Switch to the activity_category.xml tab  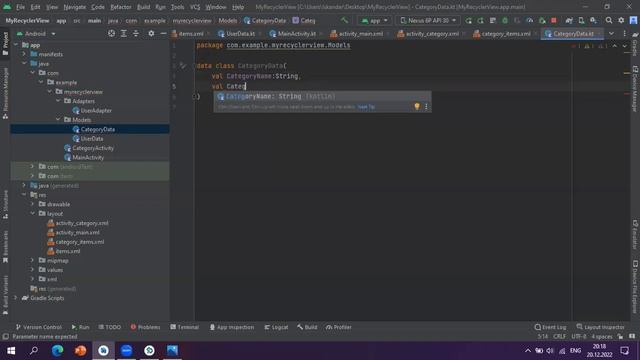coord(432,33)
